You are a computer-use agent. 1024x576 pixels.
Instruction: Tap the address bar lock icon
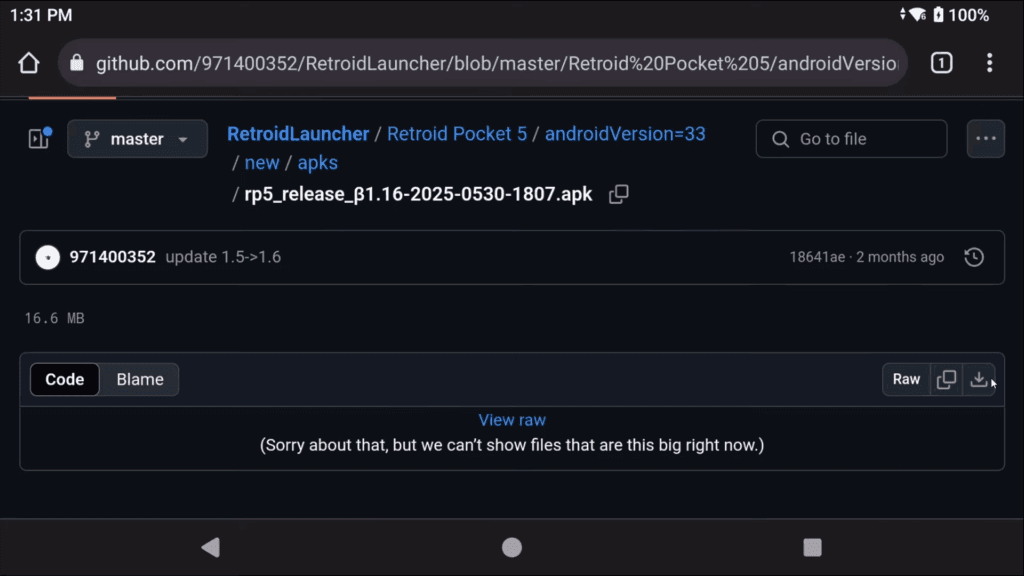pos(77,63)
